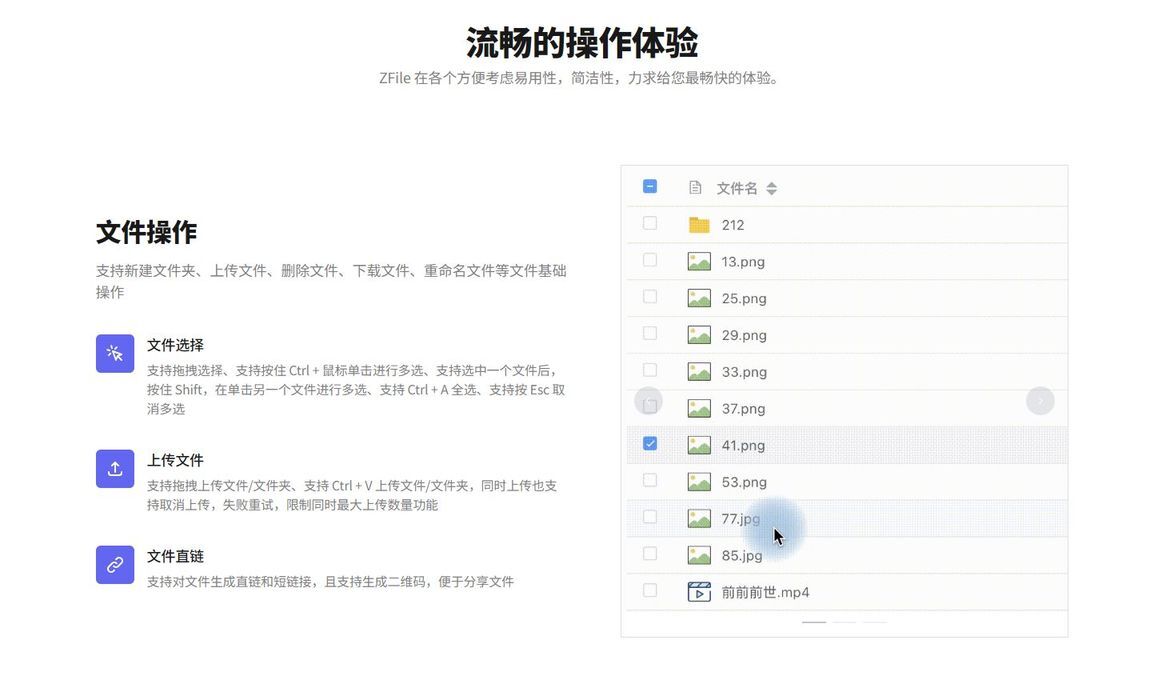Image resolution: width=1166 pixels, height=680 pixels.
Task: Uncheck the box for 41.png
Action: click(650, 443)
